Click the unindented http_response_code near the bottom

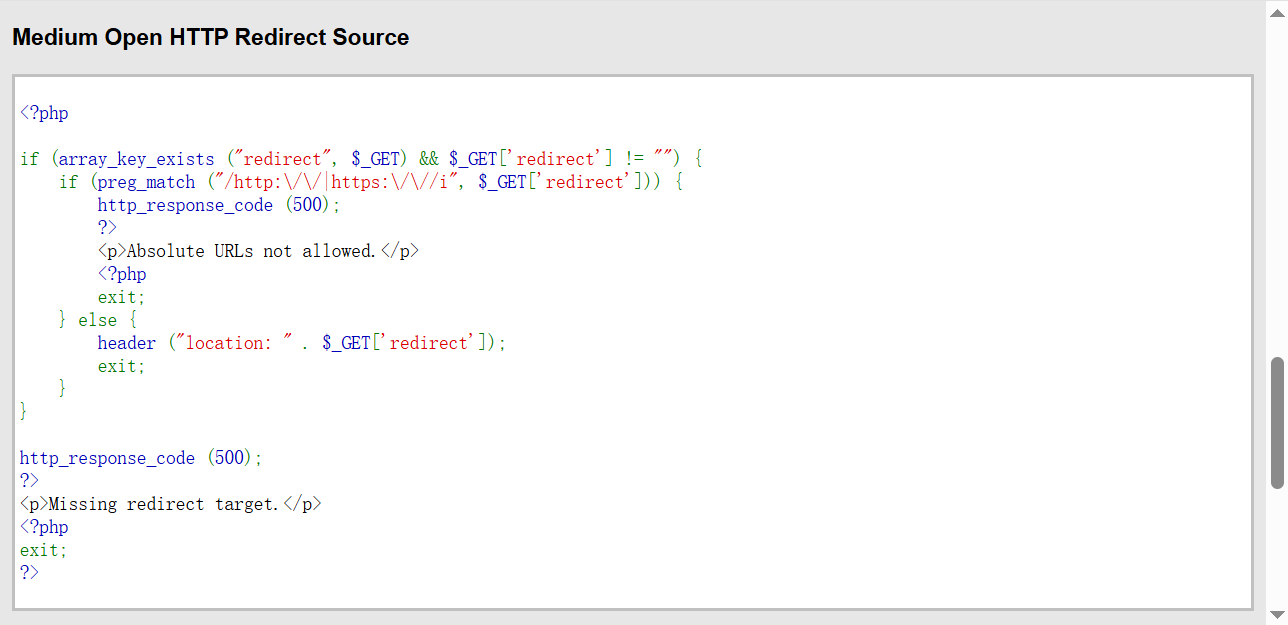[x=107, y=458]
